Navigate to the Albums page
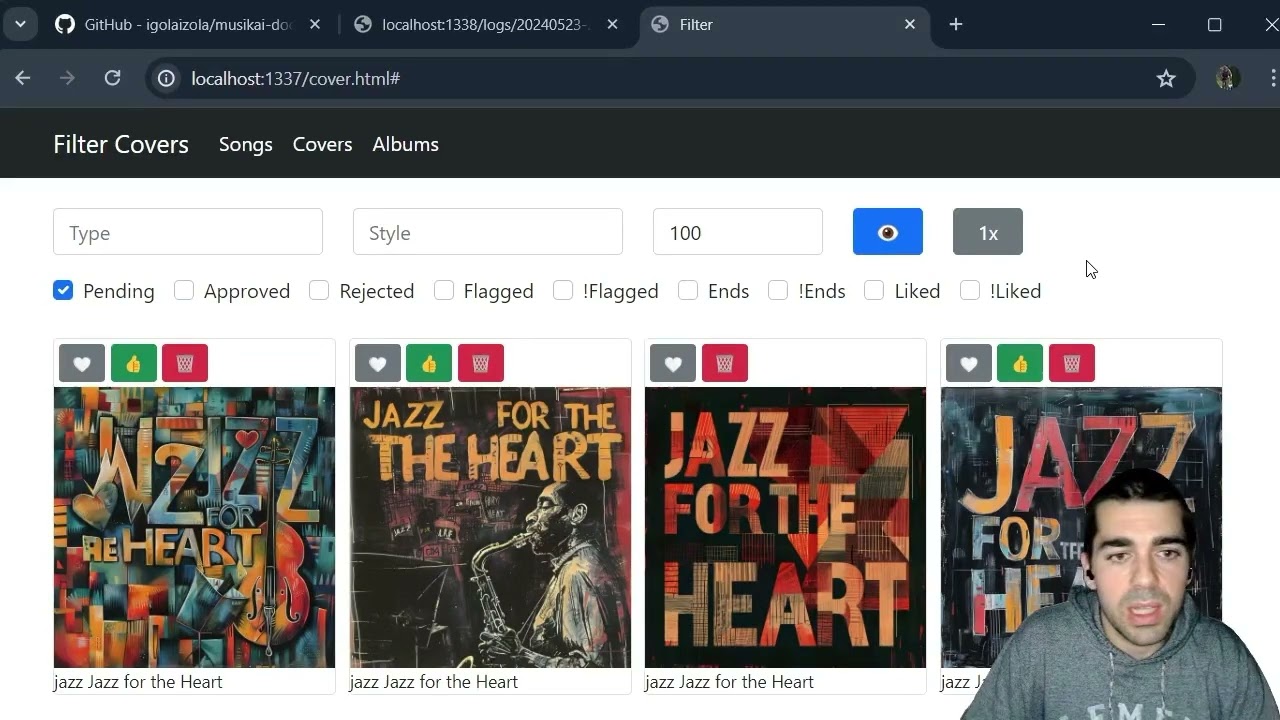Image resolution: width=1280 pixels, height=720 pixels. (x=405, y=144)
